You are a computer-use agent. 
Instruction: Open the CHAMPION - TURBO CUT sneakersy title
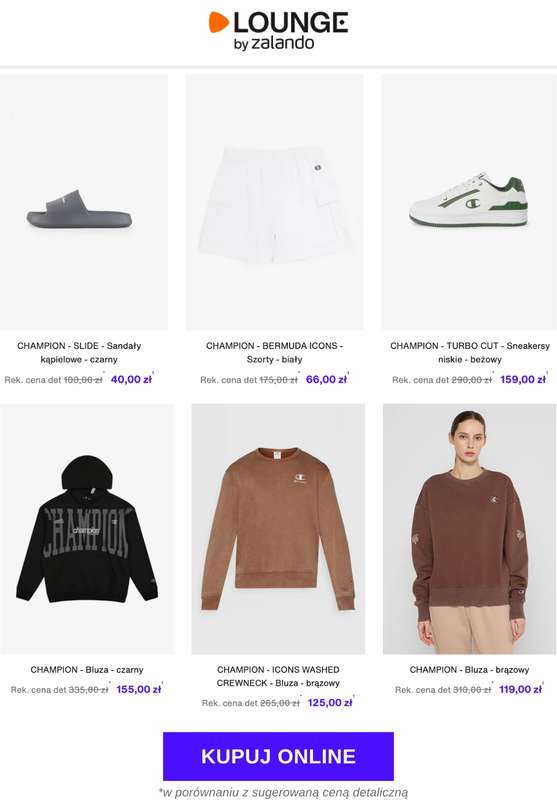pos(470,353)
